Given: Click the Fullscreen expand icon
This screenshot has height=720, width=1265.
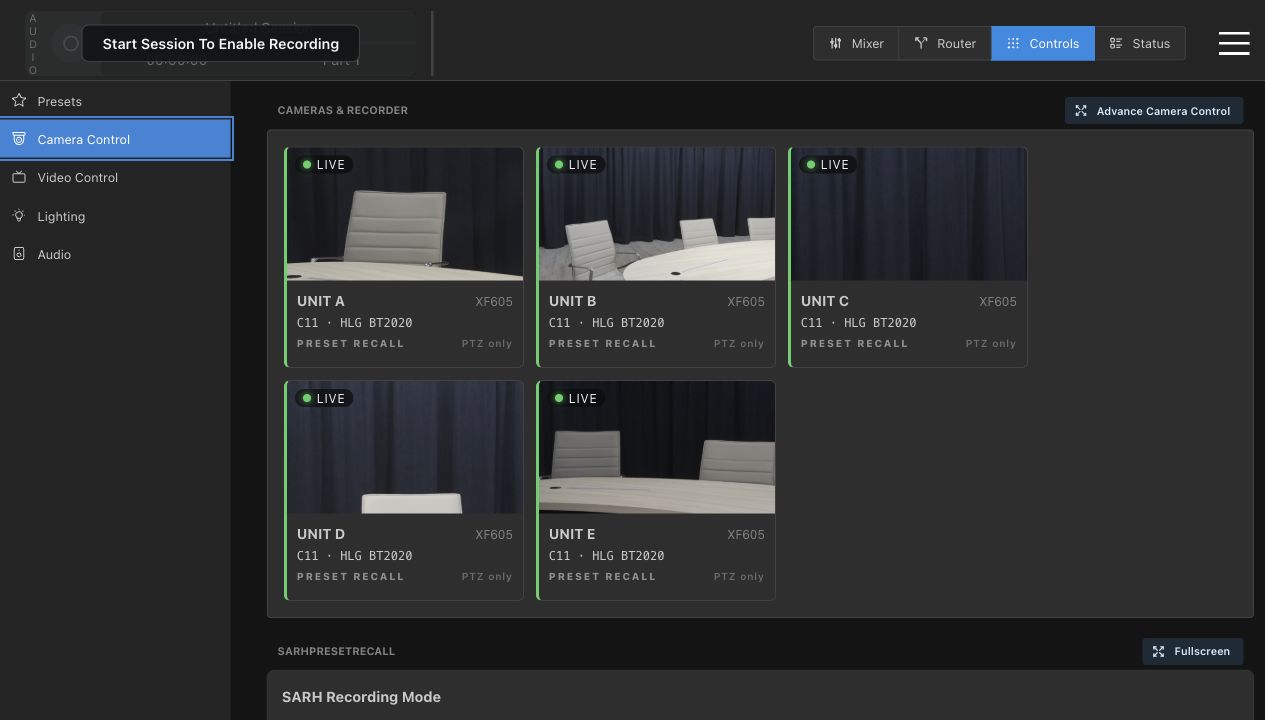Looking at the screenshot, I should (1158, 651).
